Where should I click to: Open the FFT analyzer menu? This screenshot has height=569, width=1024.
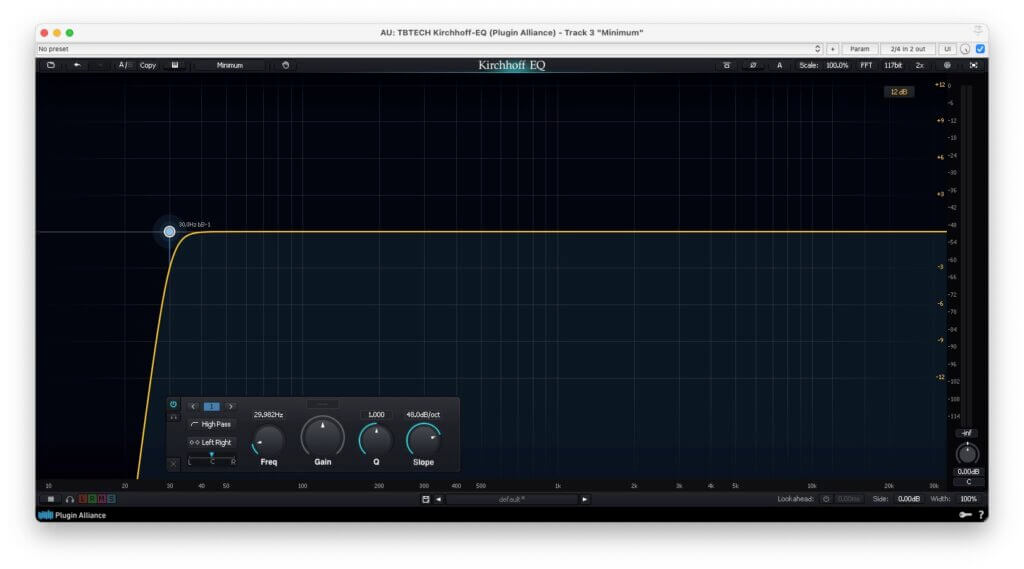tap(866, 65)
